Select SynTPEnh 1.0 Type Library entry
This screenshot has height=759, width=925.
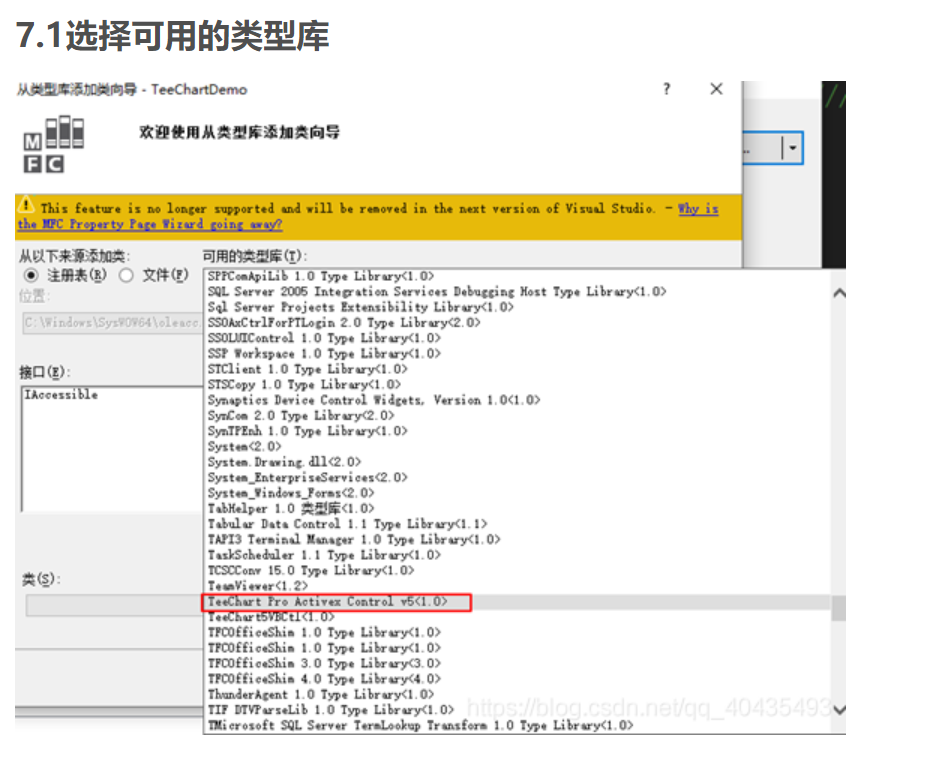coord(307,431)
